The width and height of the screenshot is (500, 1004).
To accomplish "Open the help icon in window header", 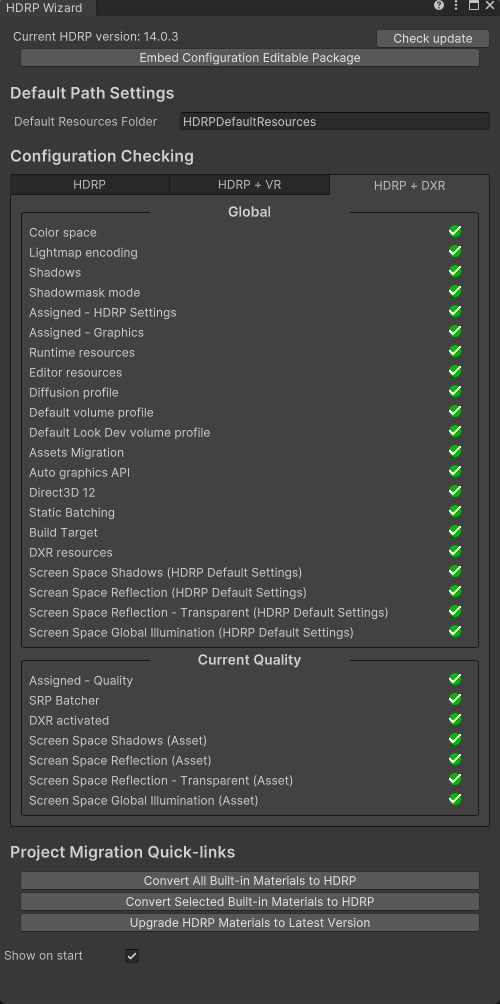I will click(x=439, y=6).
